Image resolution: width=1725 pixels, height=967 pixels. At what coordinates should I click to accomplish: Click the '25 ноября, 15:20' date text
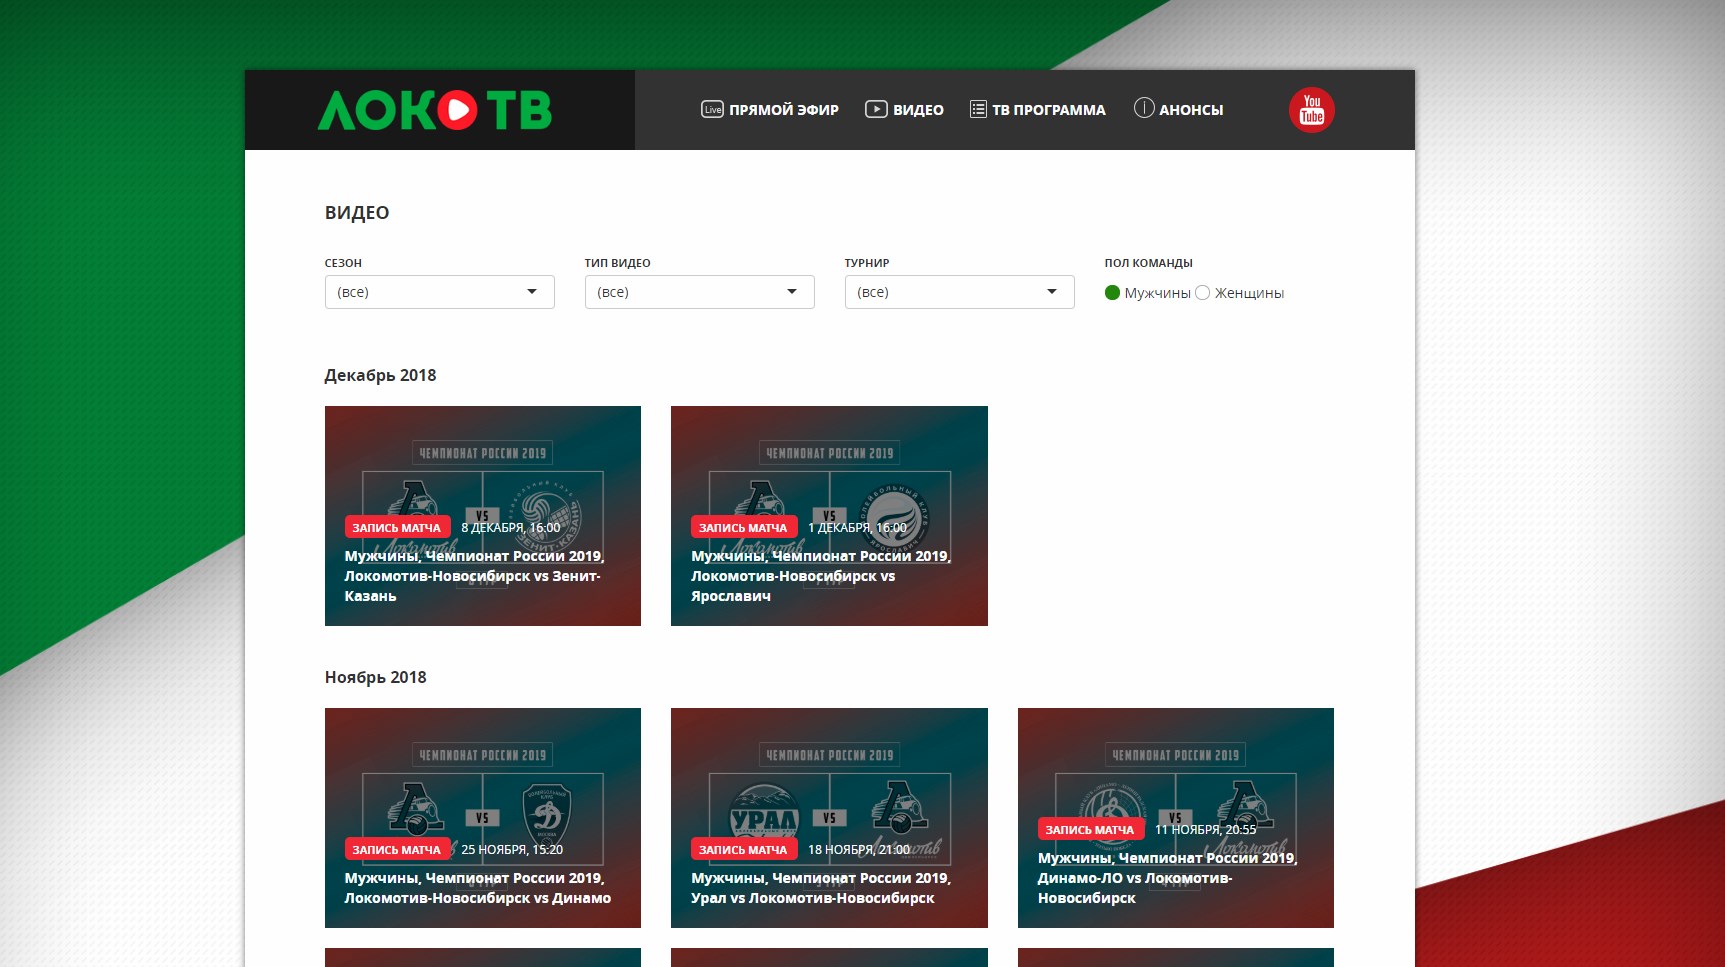(512, 849)
